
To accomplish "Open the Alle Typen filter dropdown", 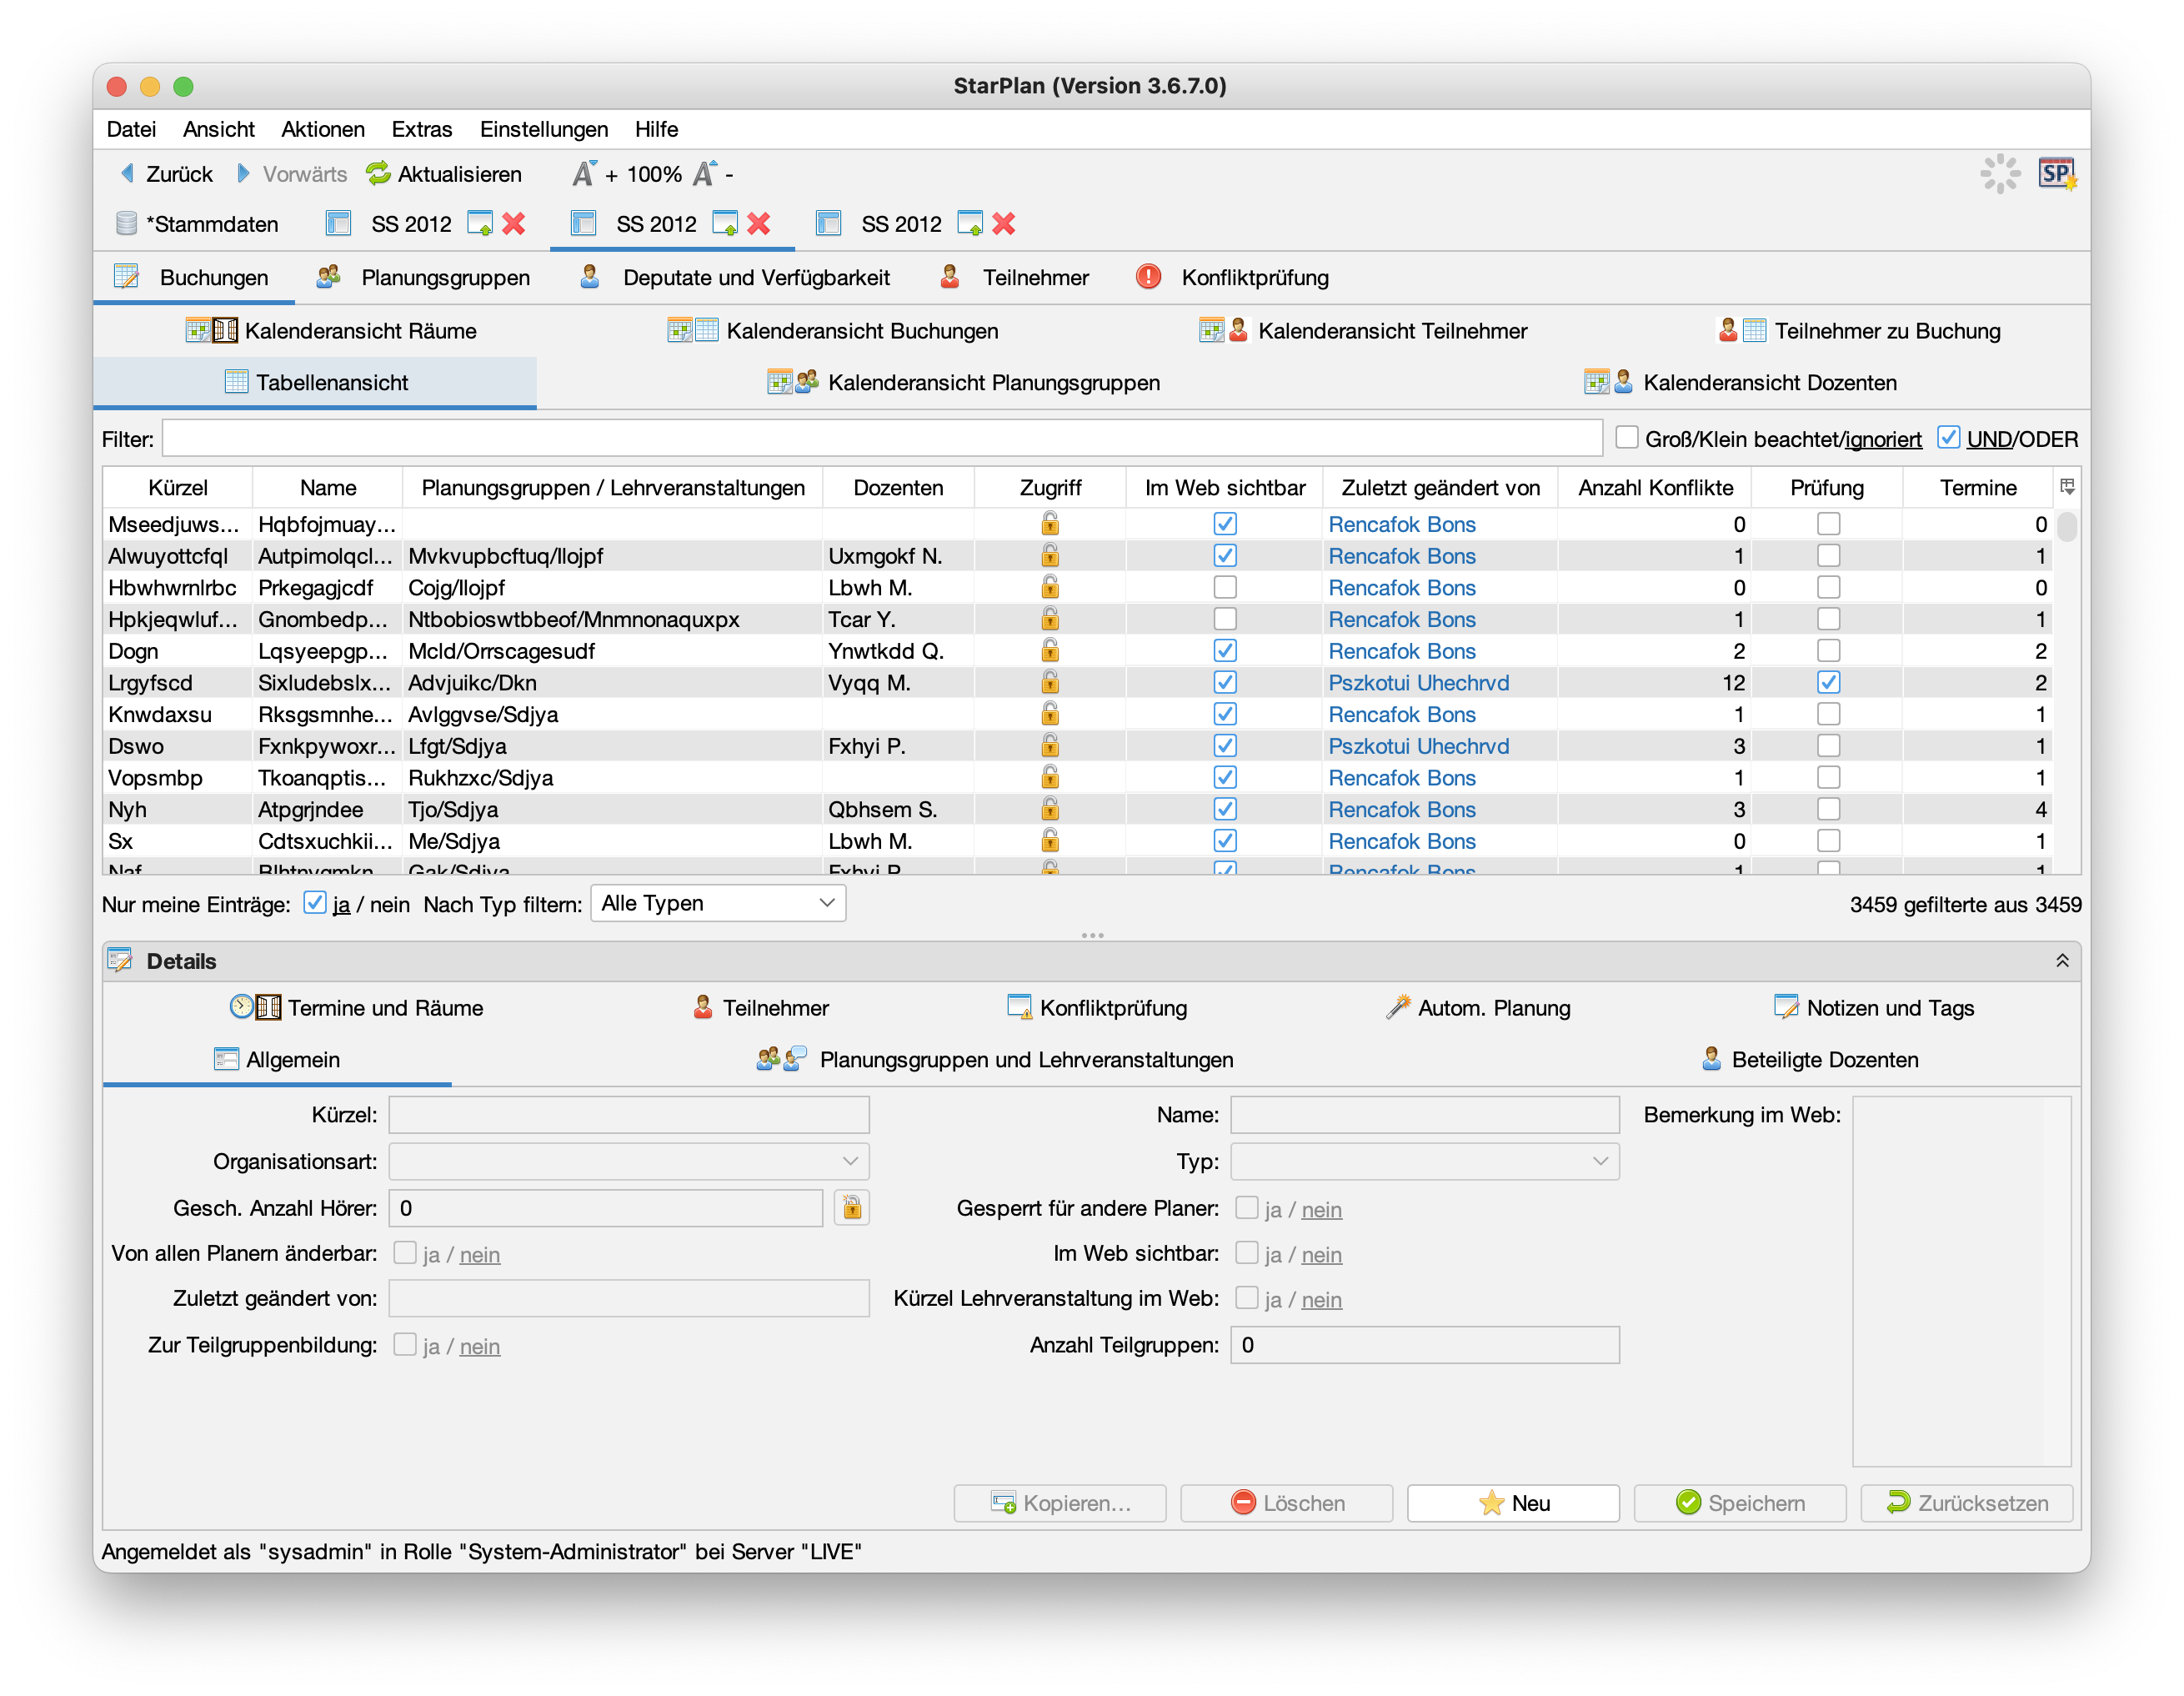I will tap(718, 903).
